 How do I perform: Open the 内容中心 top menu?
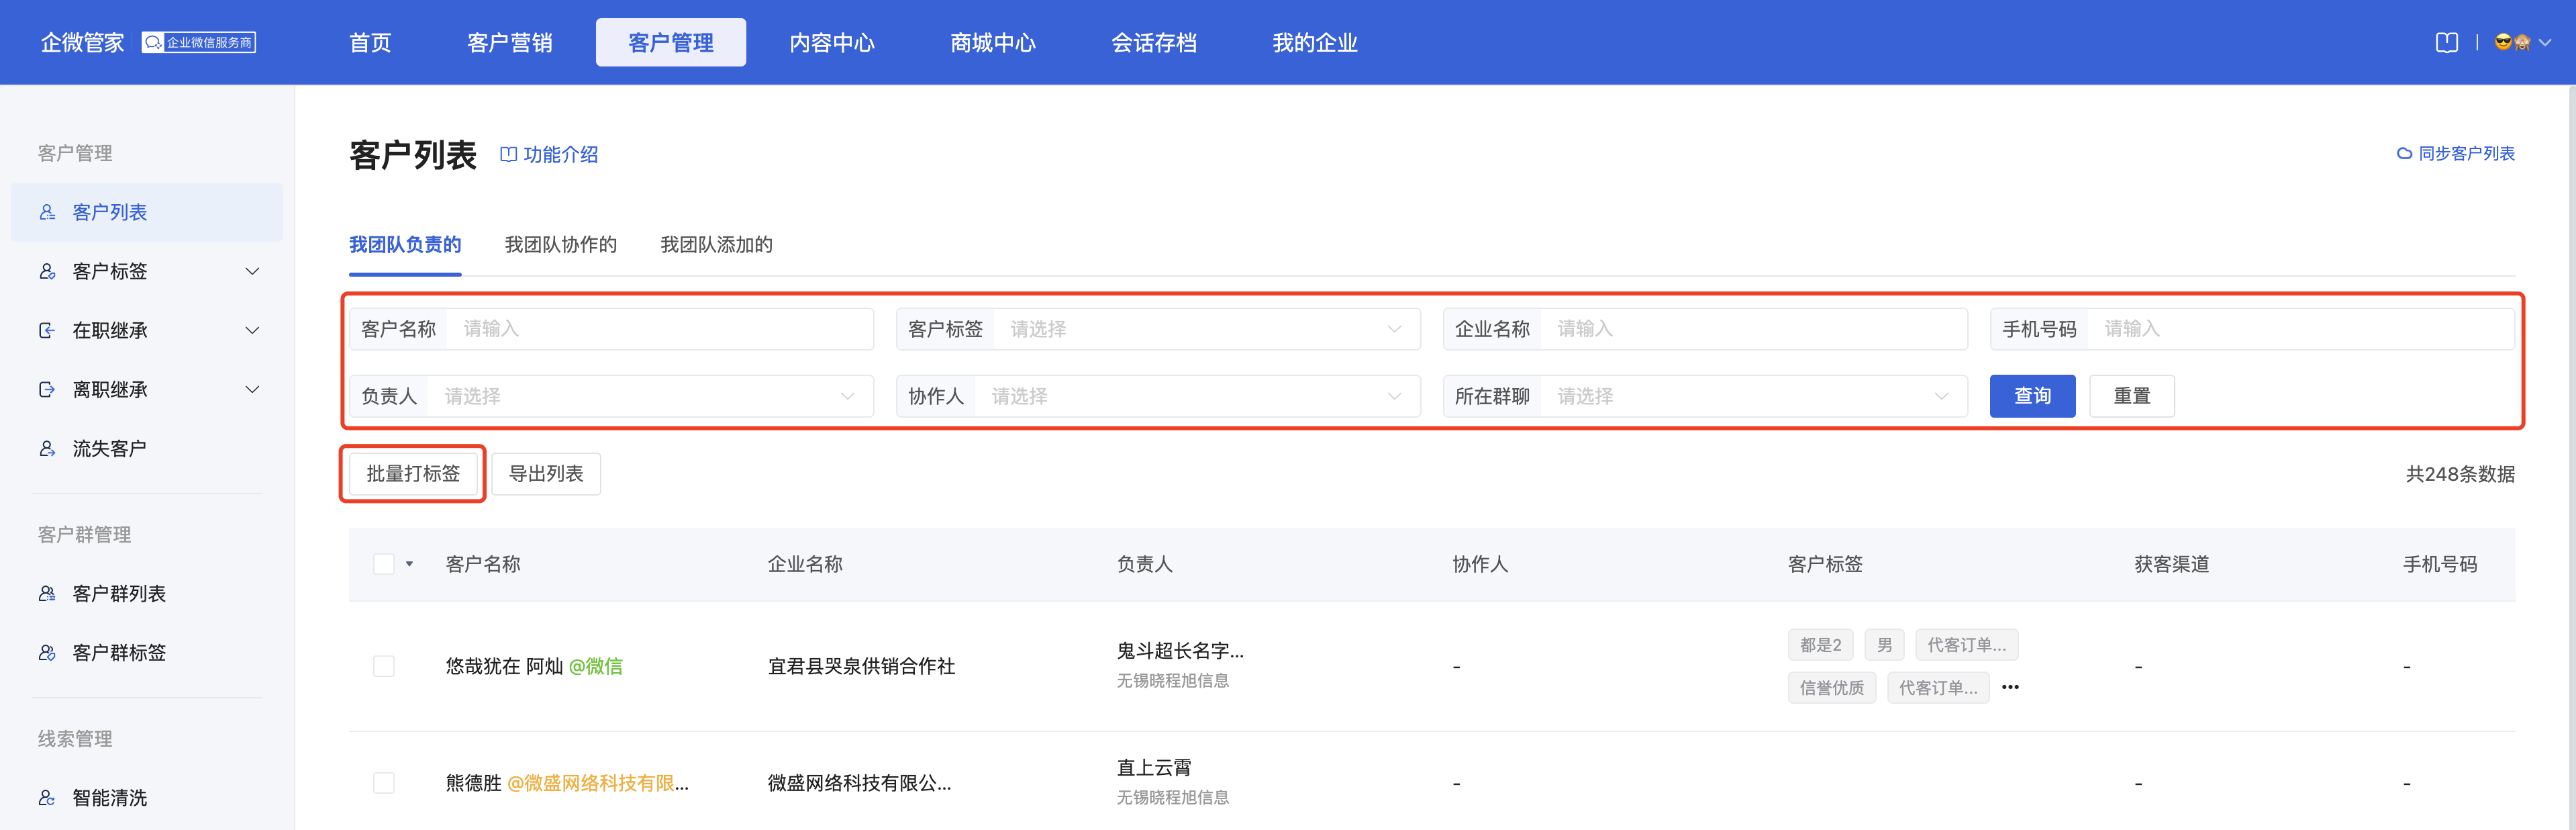pos(832,42)
